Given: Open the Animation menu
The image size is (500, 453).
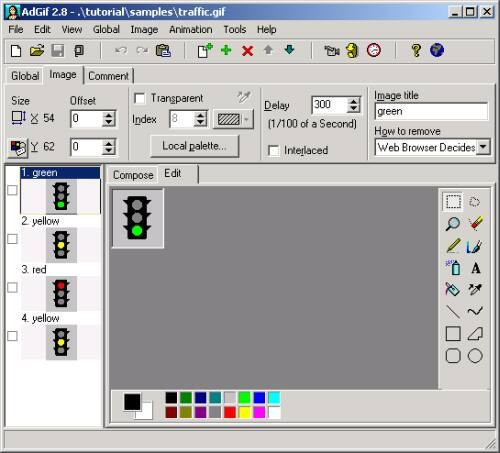Looking at the screenshot, I should click(191, 30).
